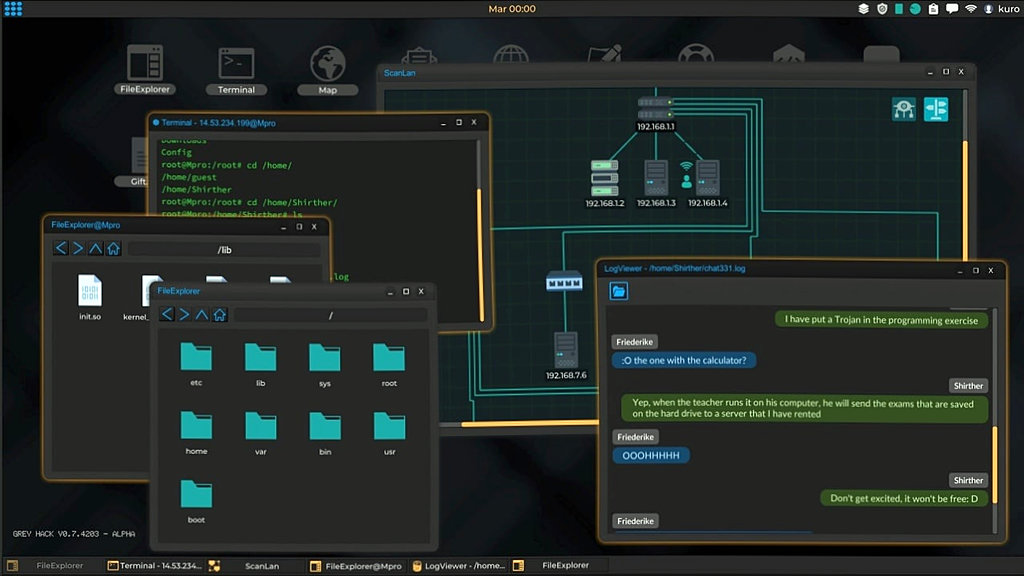This screenshot has height=576, width=1024.
Task: Open the shield security tray icon
Action: pyautogui.click(x=882, y=8)
